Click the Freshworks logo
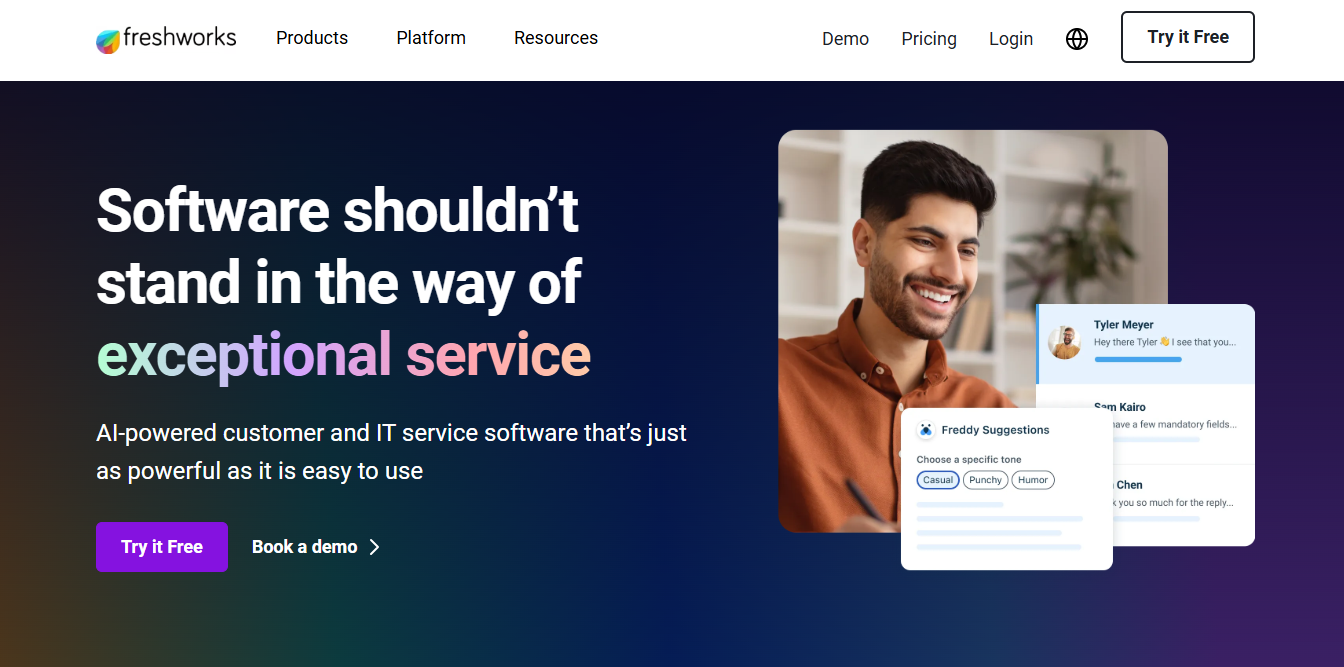Viewport: 1344px width, 667px height. click(x=165, y=38)
